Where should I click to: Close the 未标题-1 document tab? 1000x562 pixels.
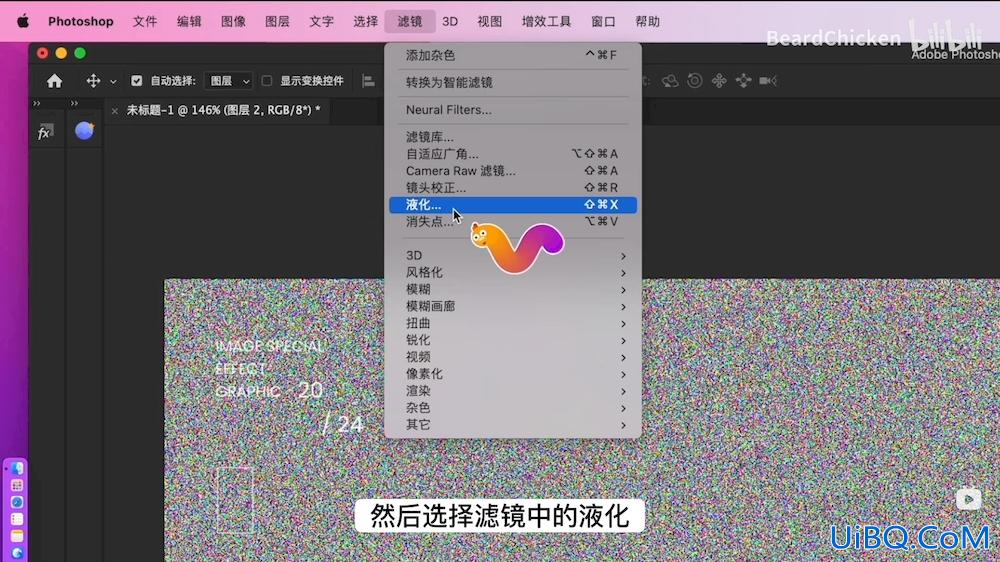(115, 111)
